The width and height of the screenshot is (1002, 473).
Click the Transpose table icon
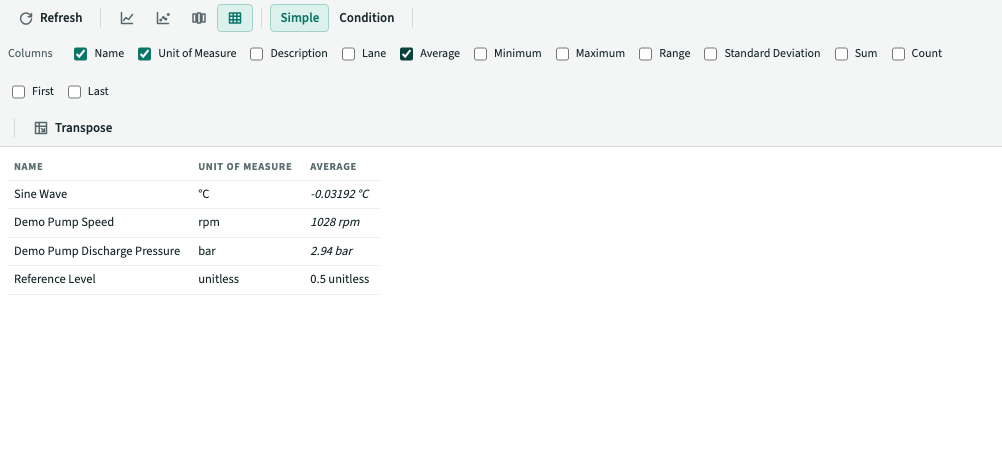41,128
